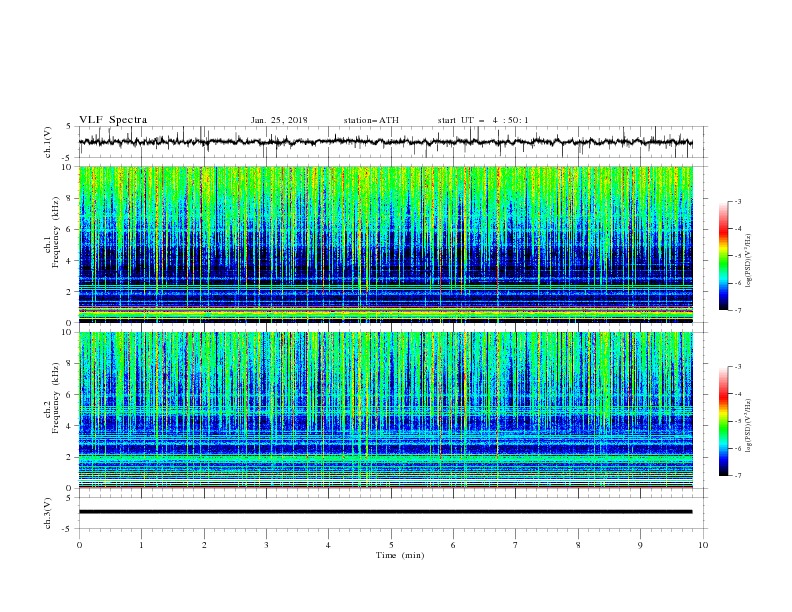
Task: Click the "-7" tick on ch.2 colour bar
Action: click(x=737, y=476)
